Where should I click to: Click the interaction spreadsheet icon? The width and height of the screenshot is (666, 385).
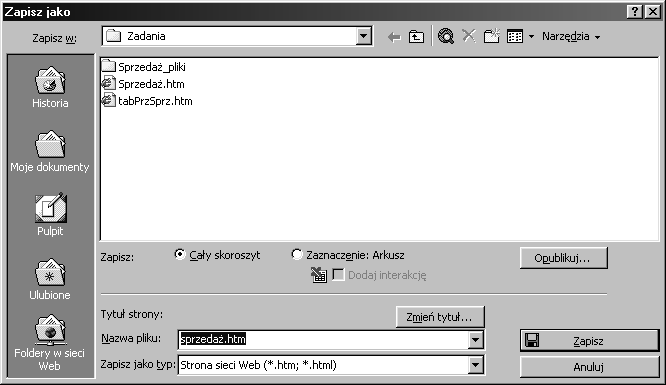click(x=319, y=275)
